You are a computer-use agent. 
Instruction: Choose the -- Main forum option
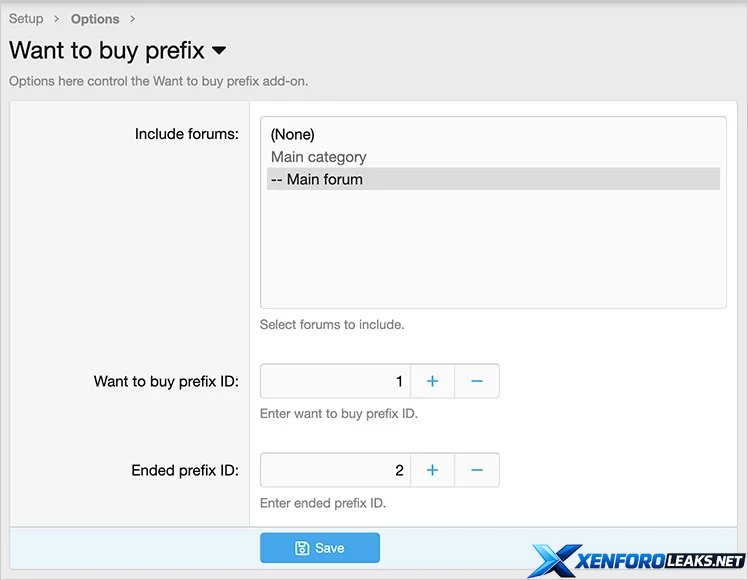317,180
